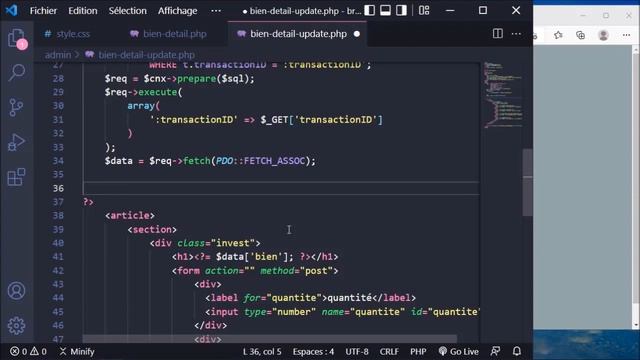Select language mode PHP
The width and height of the screenshot is (640, 360).
click(418, 351)
